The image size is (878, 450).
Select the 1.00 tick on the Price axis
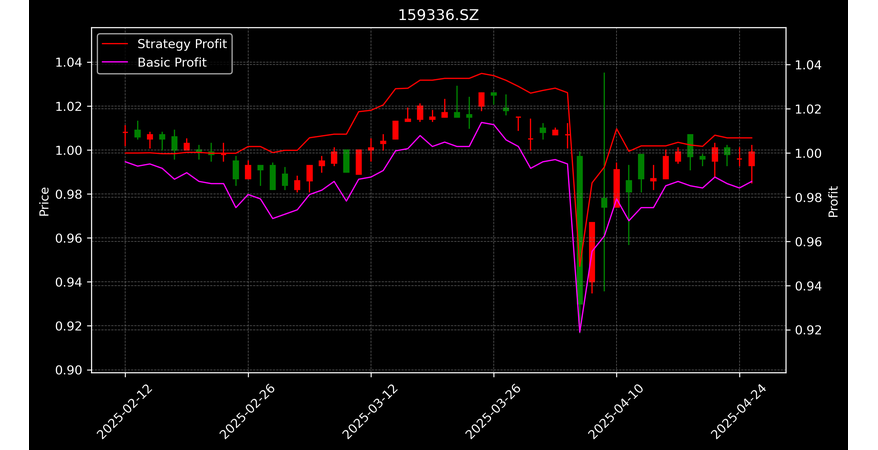coord(68,151)
